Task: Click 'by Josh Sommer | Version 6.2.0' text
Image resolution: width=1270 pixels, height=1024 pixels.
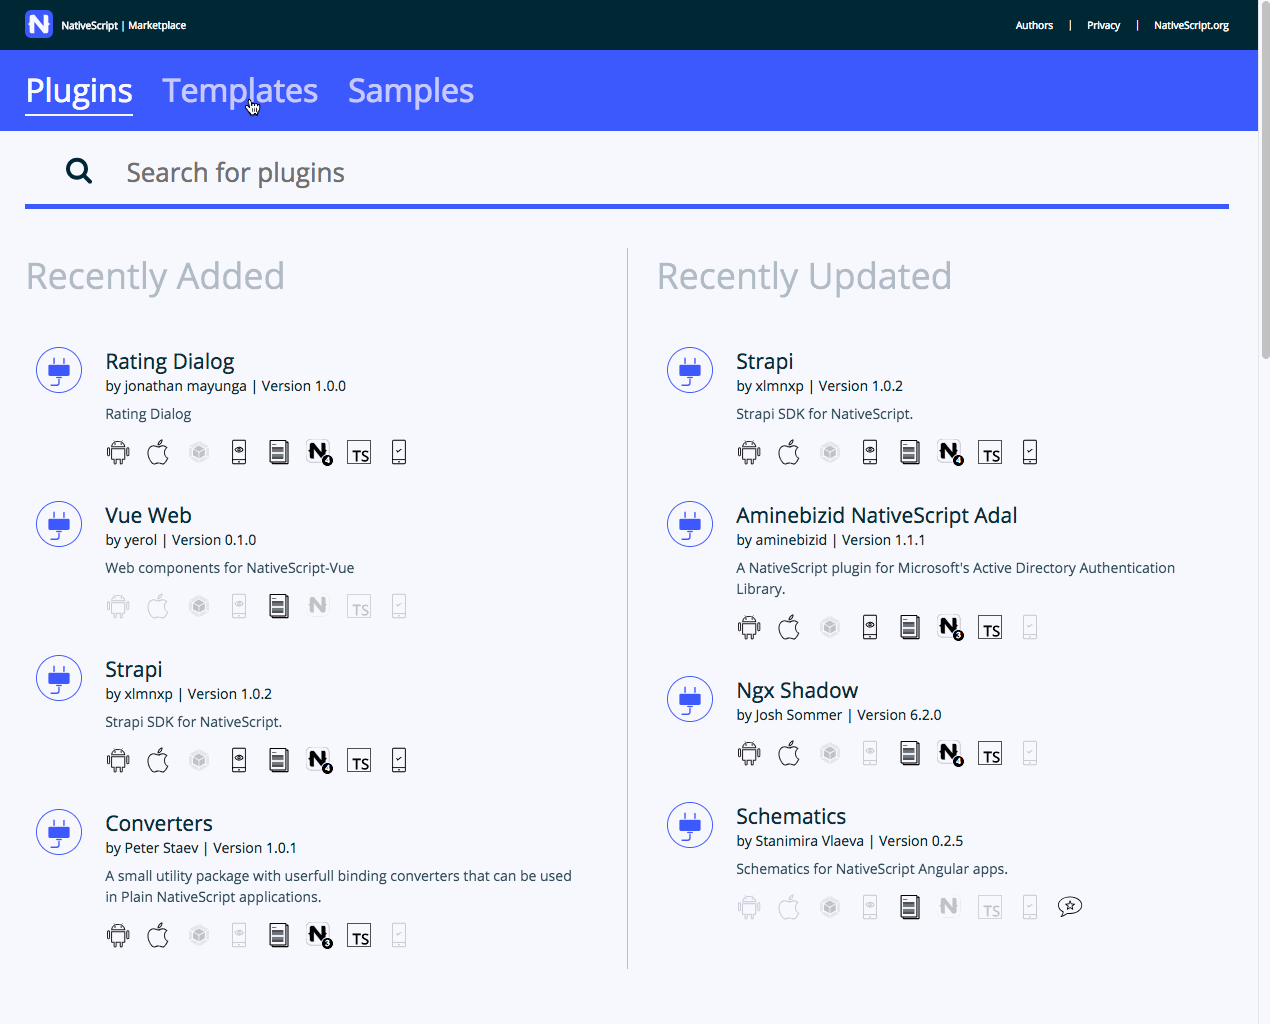Action: point(839,715)
